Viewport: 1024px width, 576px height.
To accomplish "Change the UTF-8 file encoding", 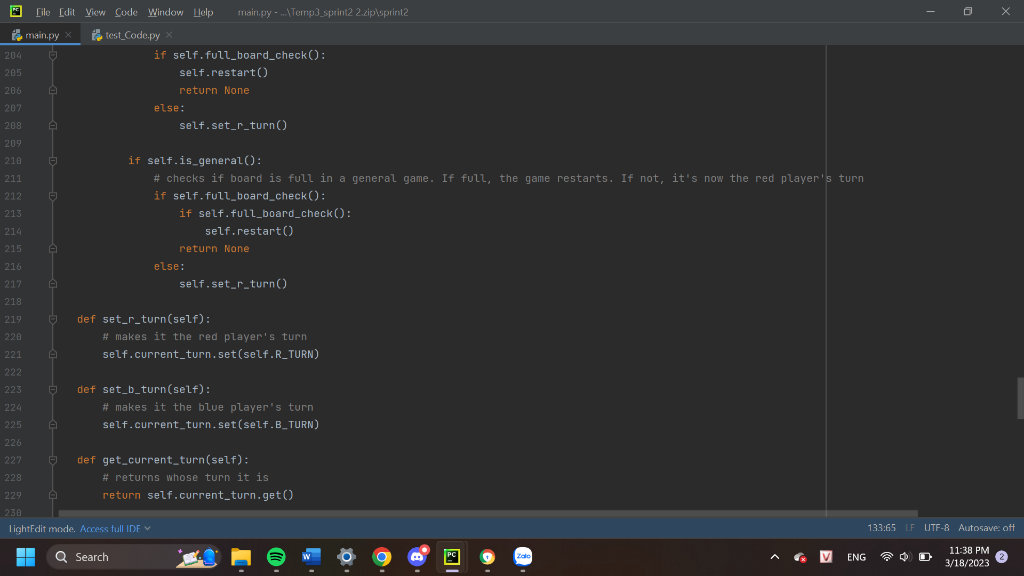I will pyautogui.click(x=936, y=528).
